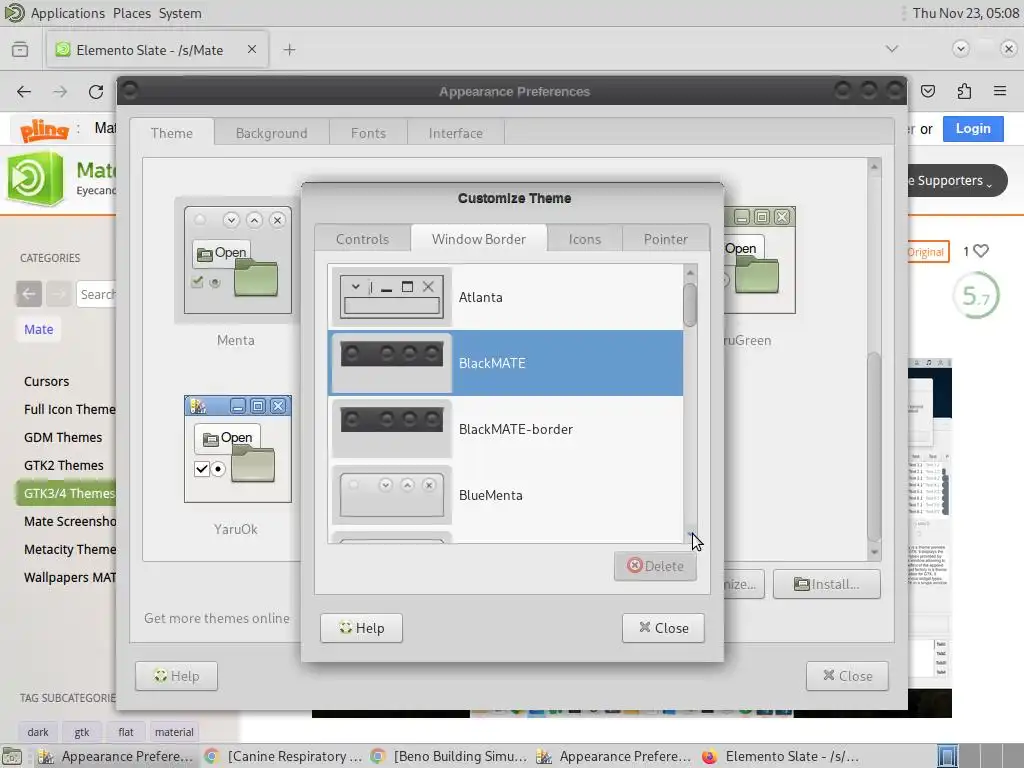
Task: Click the heart like icon
Action: pyautogui.click(x=981, y=251)
